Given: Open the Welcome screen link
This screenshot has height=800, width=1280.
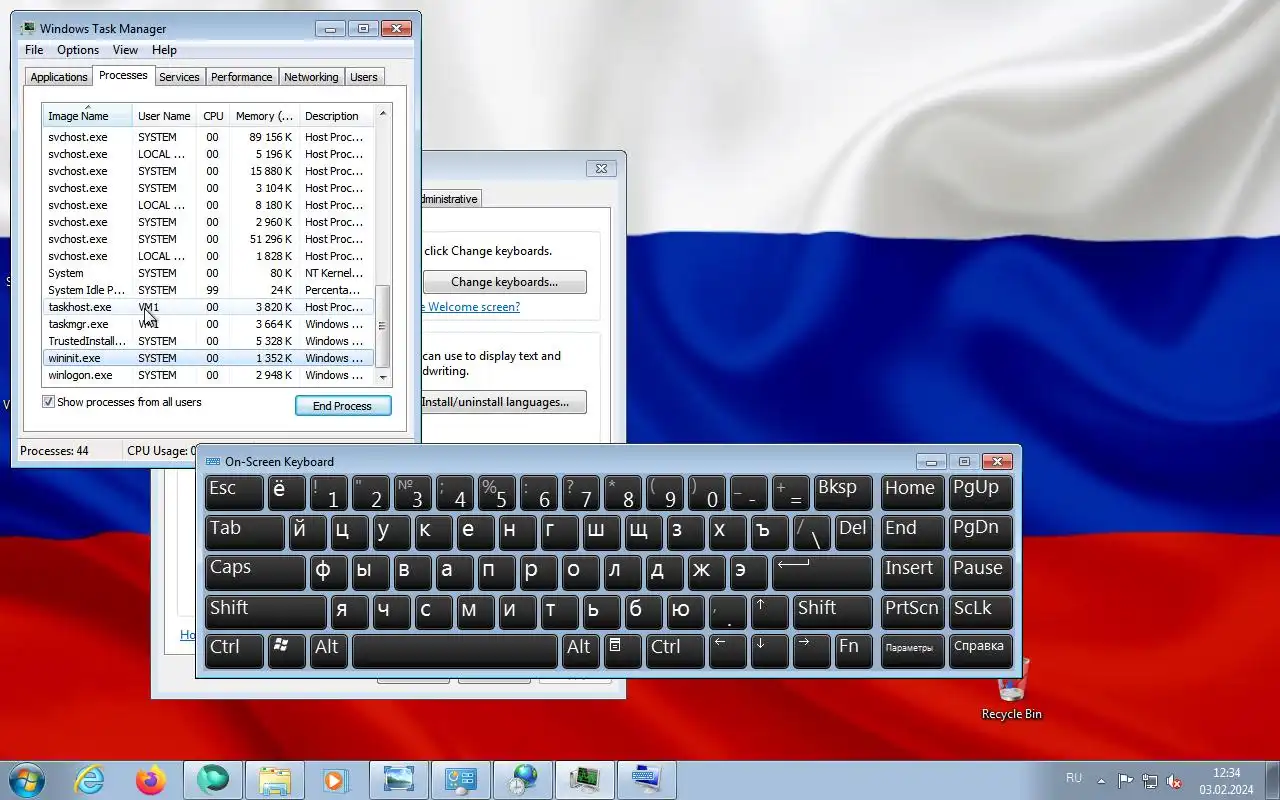Looking at the screenshot, I should (470, 307).
